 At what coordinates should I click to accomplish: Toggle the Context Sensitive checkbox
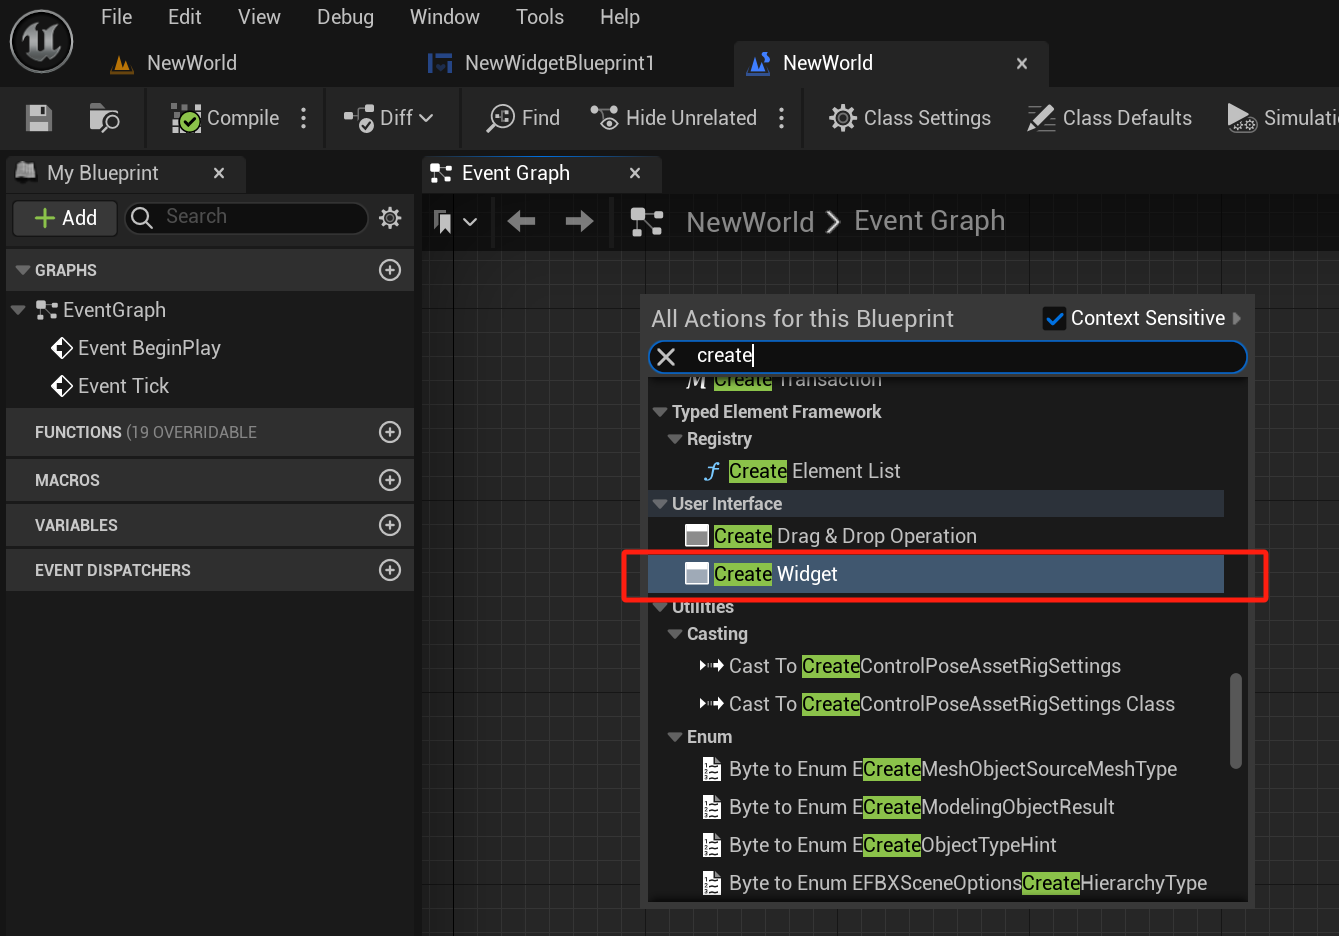(1054, 318)
